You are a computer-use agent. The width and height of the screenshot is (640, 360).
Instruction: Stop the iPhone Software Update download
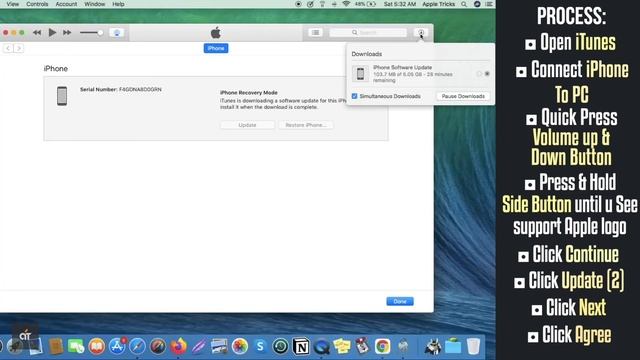pos(487,74)
